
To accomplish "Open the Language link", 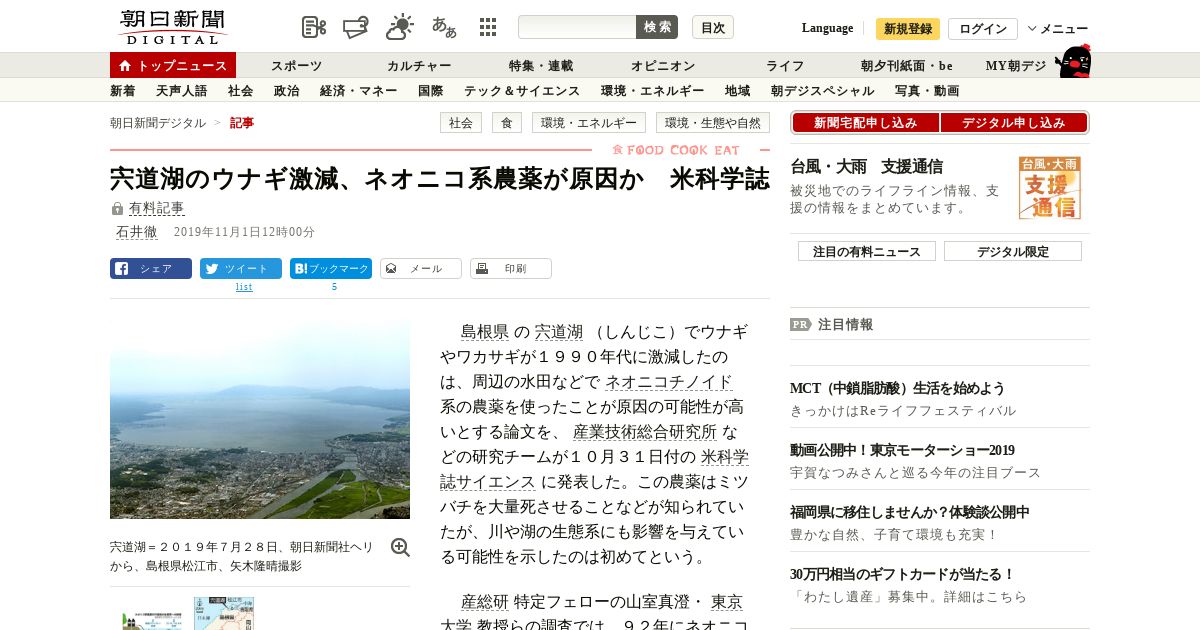I will [x=827, y=28].
